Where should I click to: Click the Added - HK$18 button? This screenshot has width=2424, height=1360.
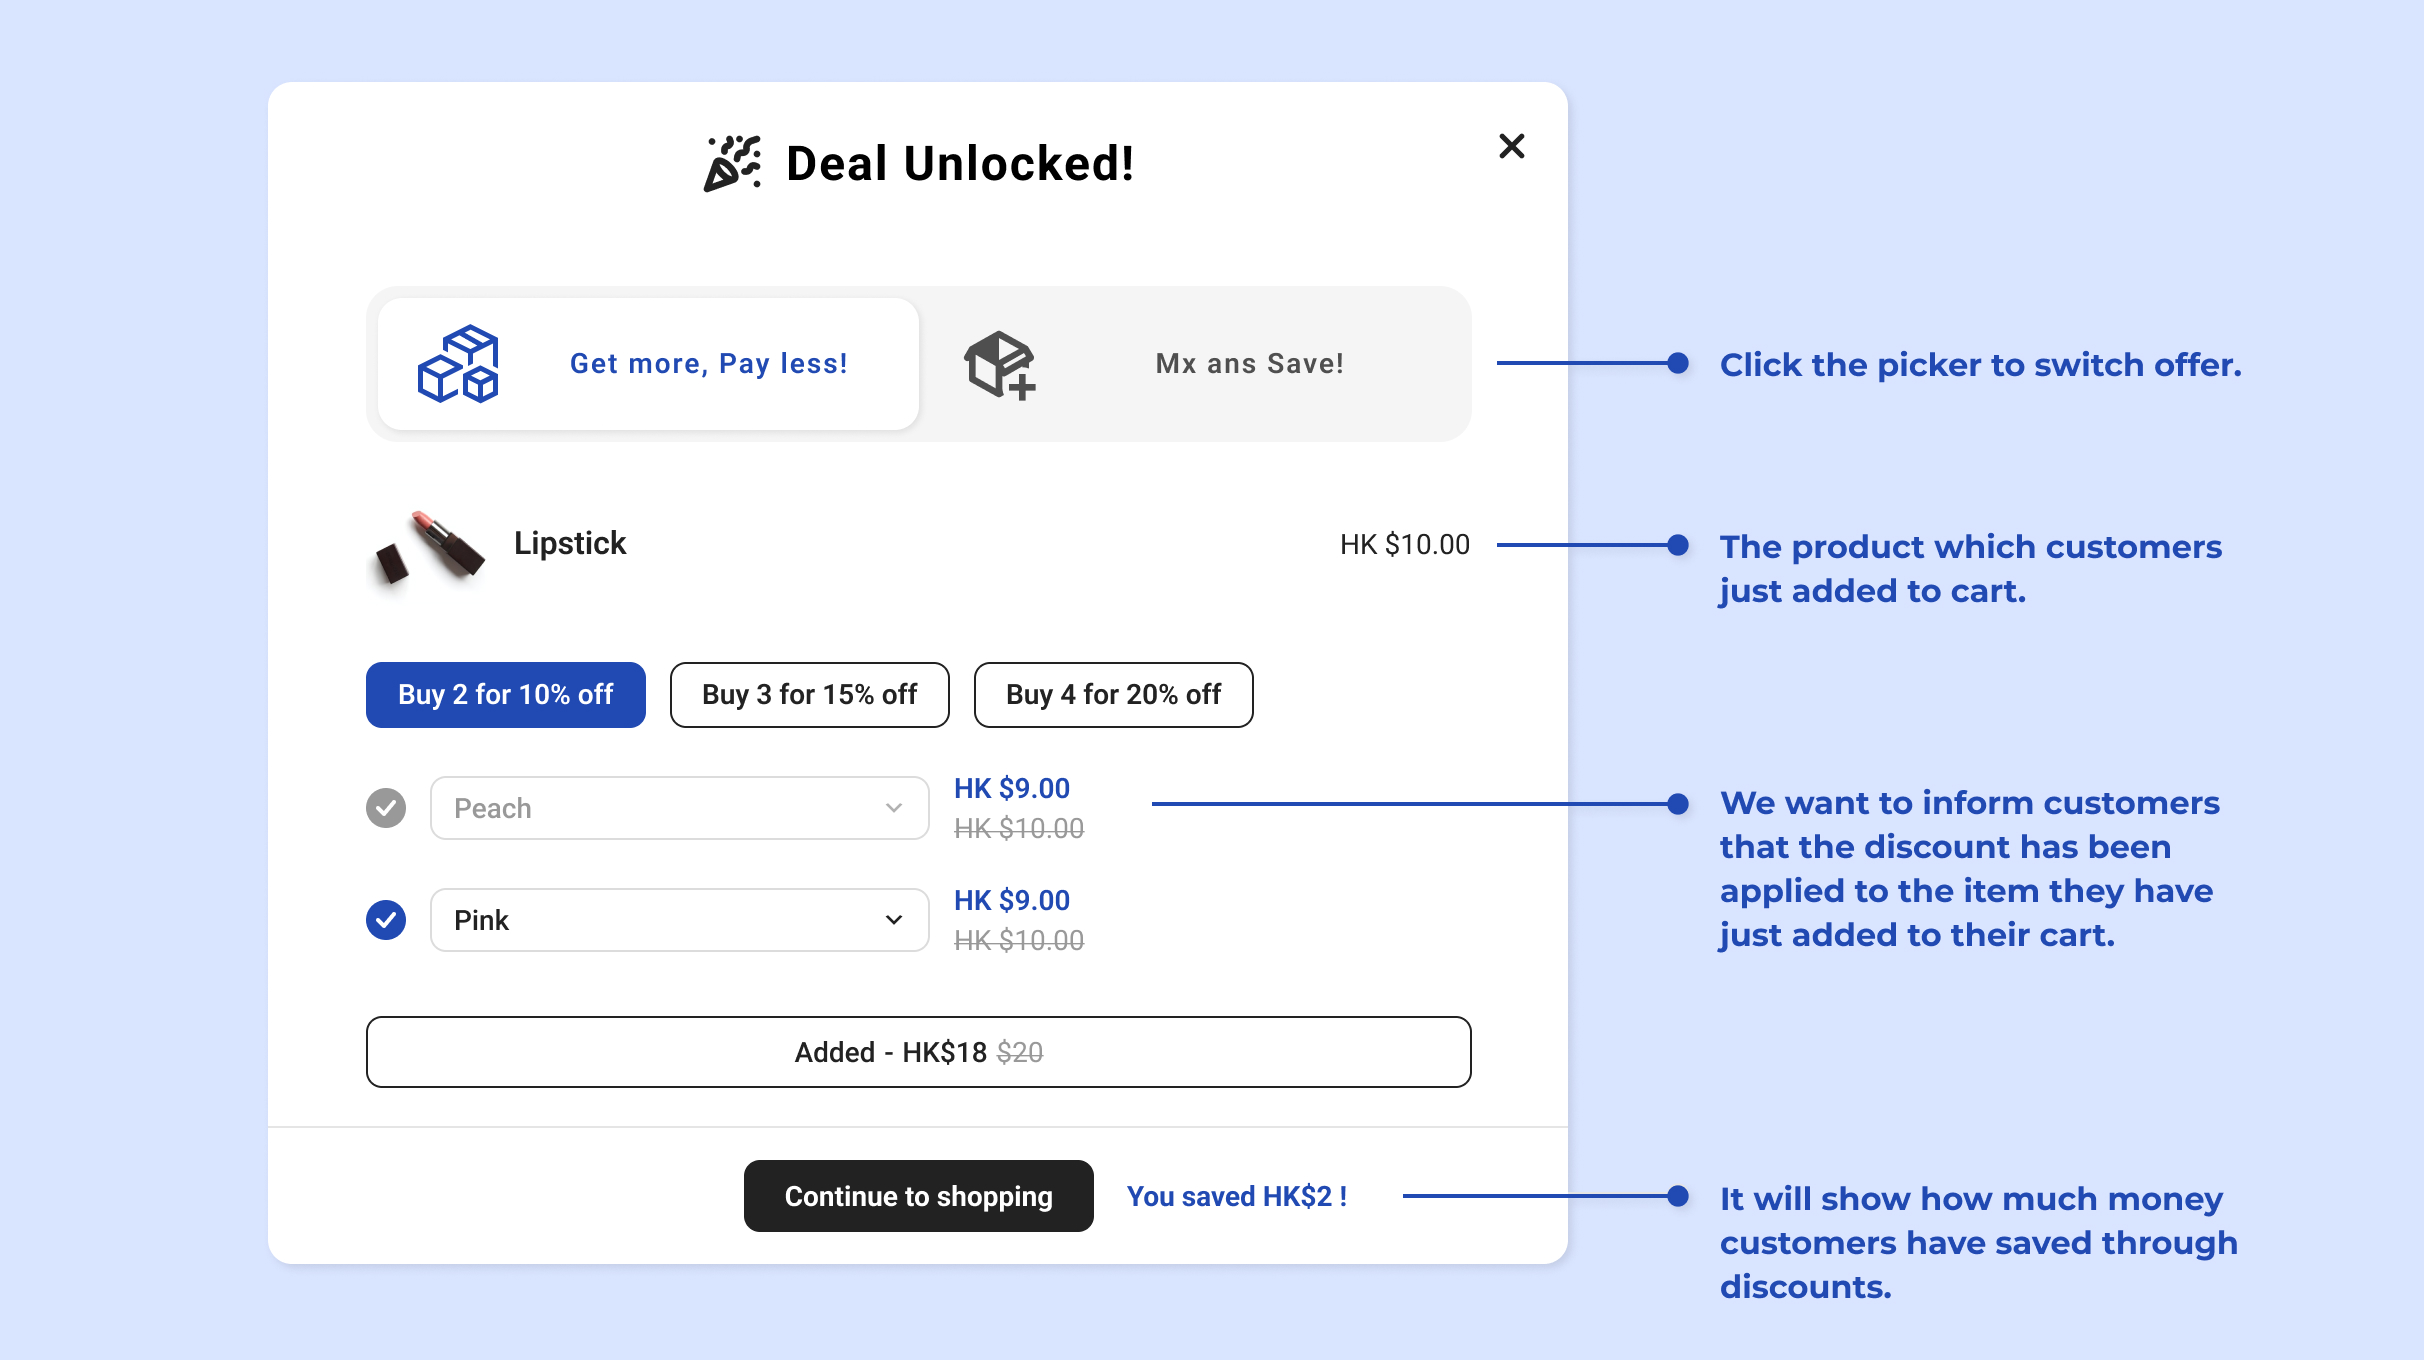click(918, 1052)
